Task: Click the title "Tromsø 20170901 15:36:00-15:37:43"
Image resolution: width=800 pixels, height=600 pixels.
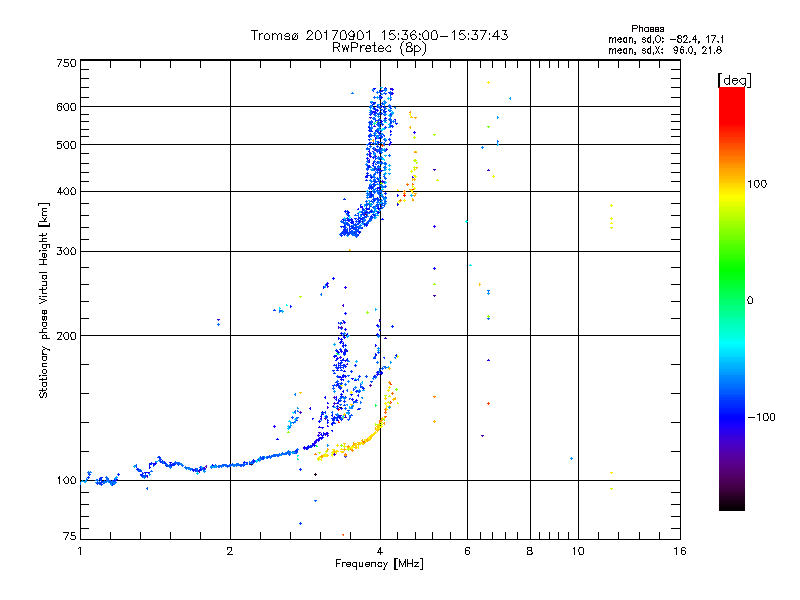Action: (379, 35)
